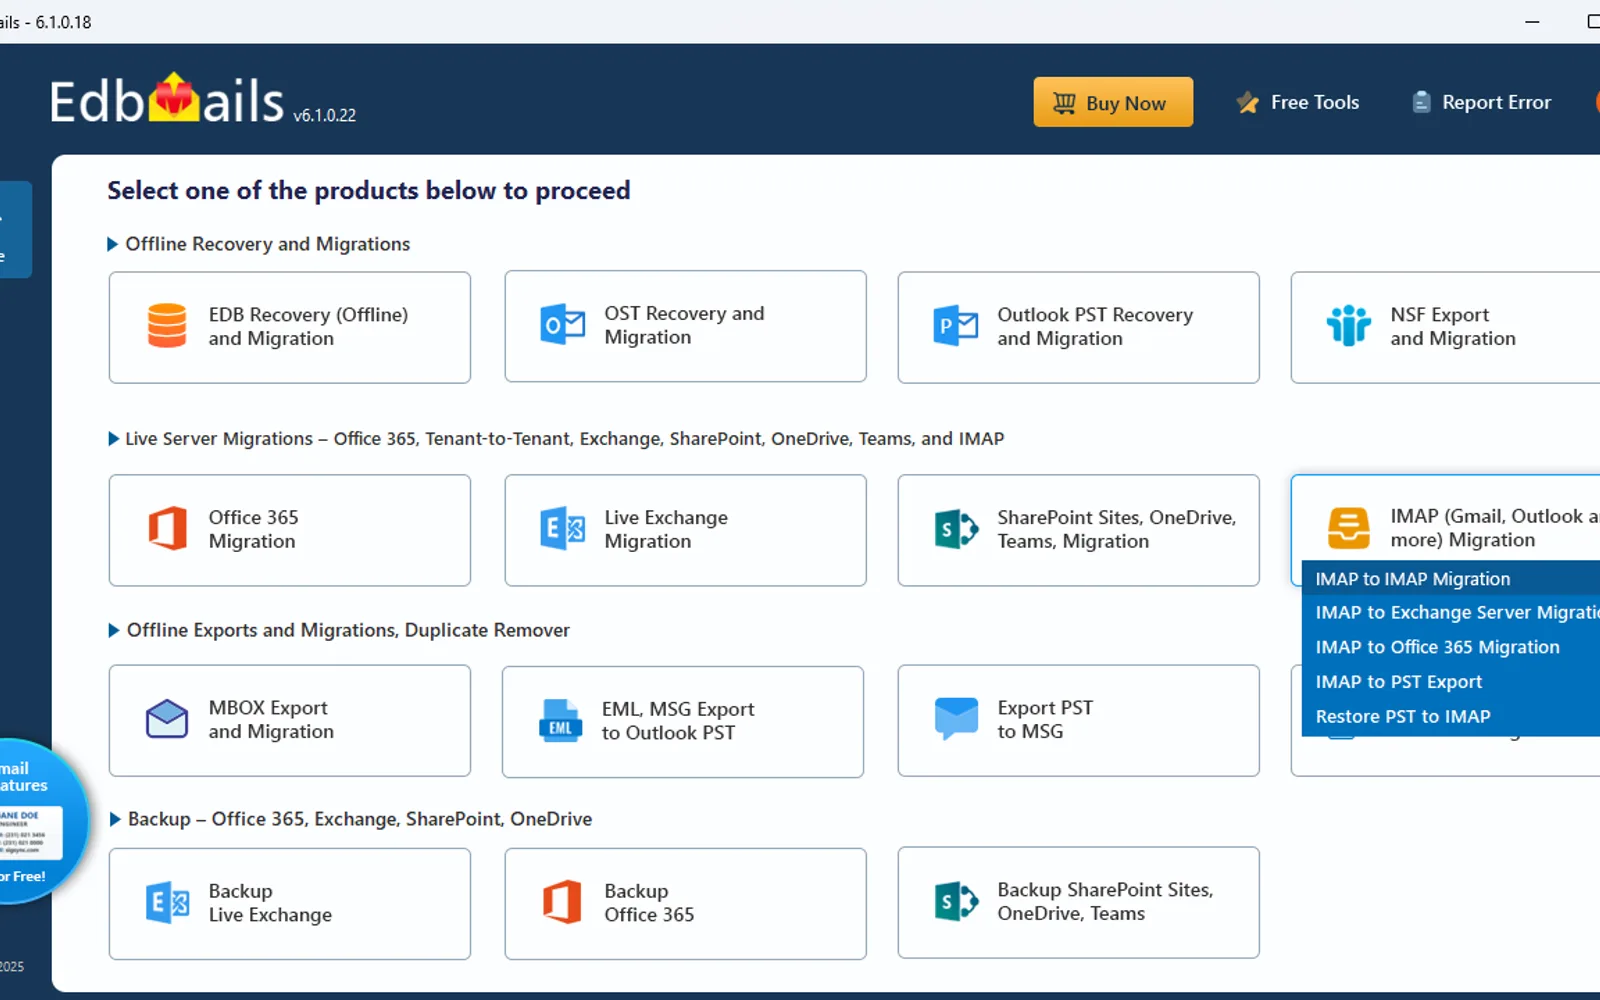The height and width of the screenshot is (1000, 1600).
Task: Open Backup SharePoint Sites, OneDrive, Teams
Action: point(1078,903)
